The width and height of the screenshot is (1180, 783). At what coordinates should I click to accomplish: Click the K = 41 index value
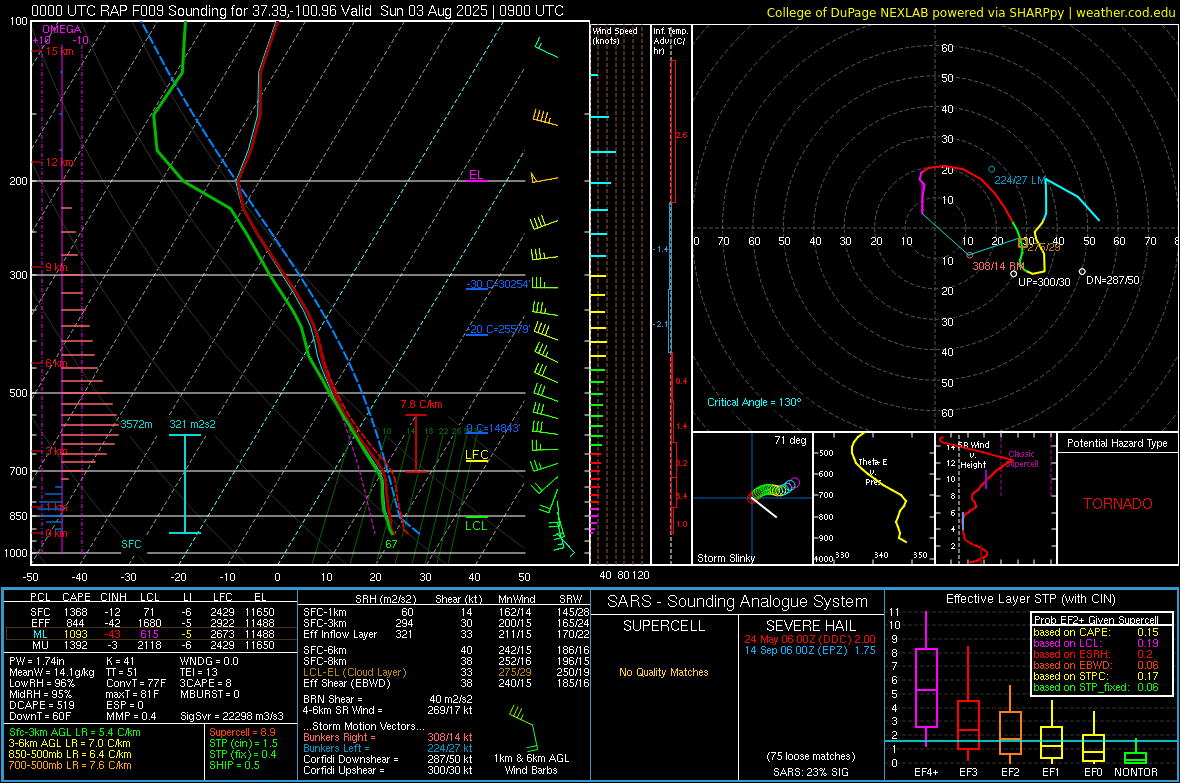pyautogui.click(x=120, y=661)
